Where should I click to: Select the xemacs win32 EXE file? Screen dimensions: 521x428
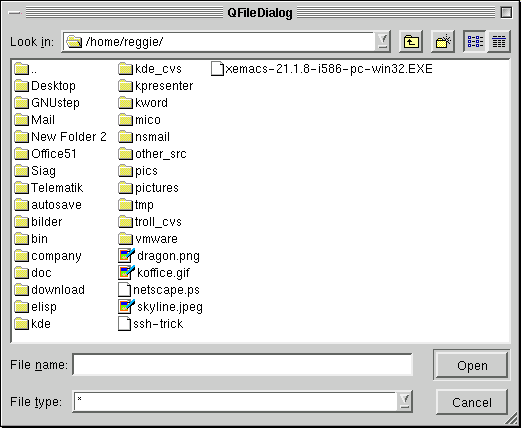322,69
